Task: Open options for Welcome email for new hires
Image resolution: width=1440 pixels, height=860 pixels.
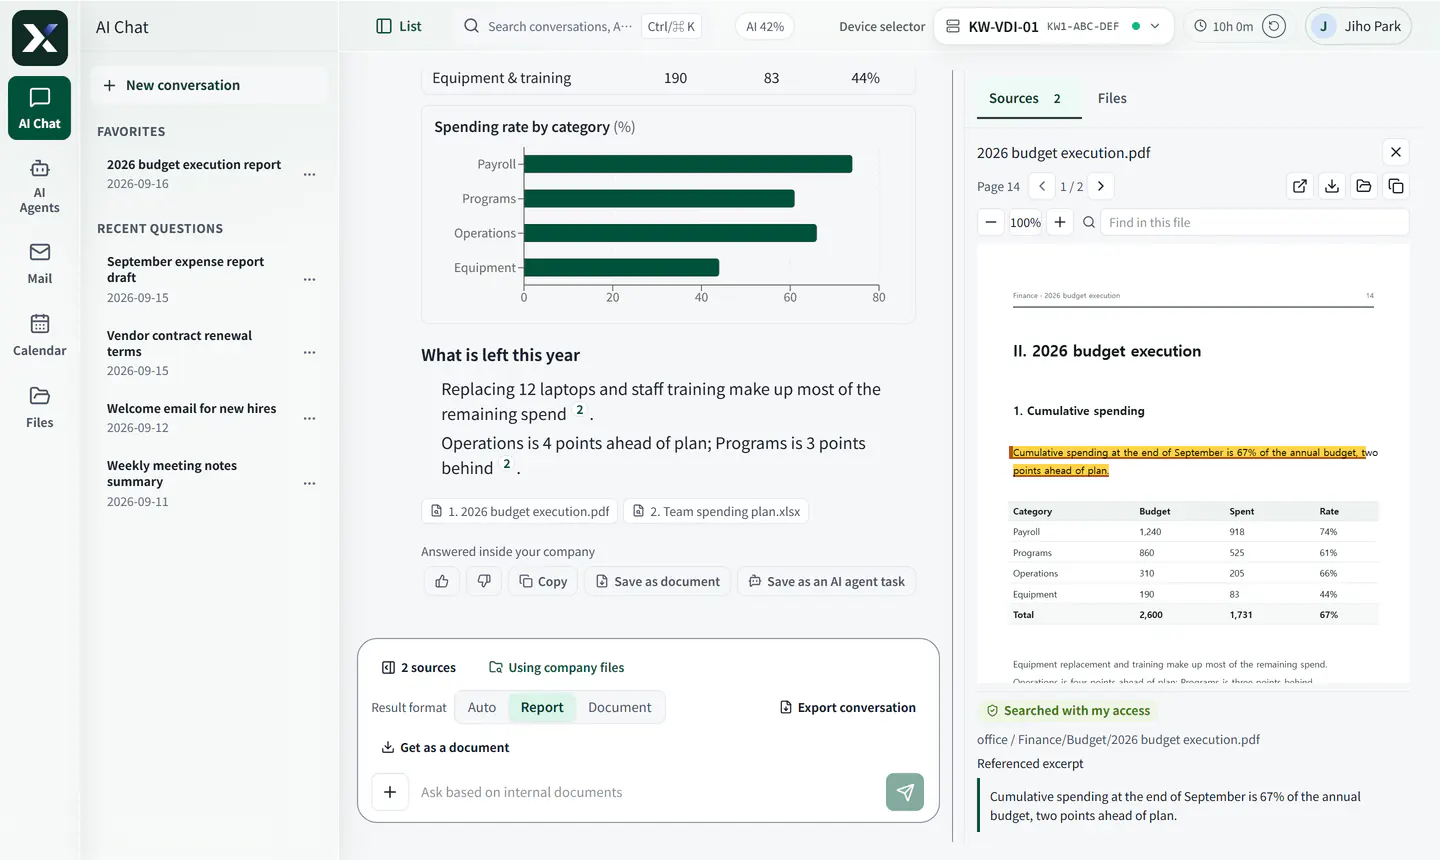Action: 310,418
